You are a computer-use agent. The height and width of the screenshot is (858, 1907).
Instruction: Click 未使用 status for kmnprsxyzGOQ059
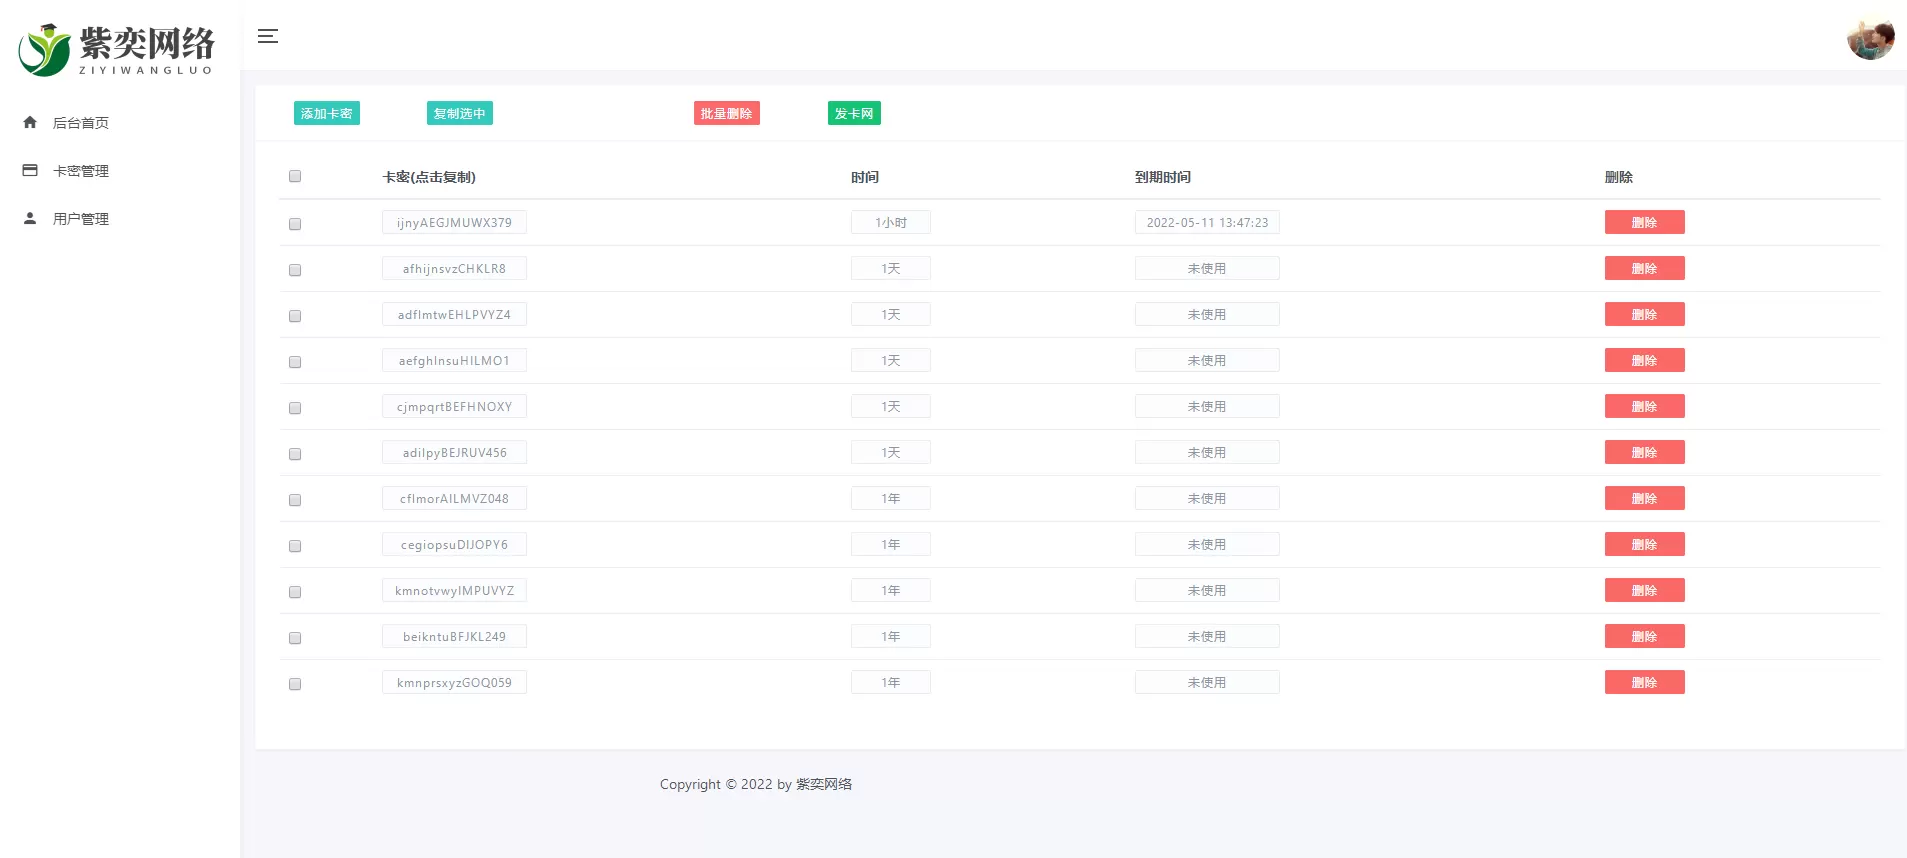[x=1207, y=682]
